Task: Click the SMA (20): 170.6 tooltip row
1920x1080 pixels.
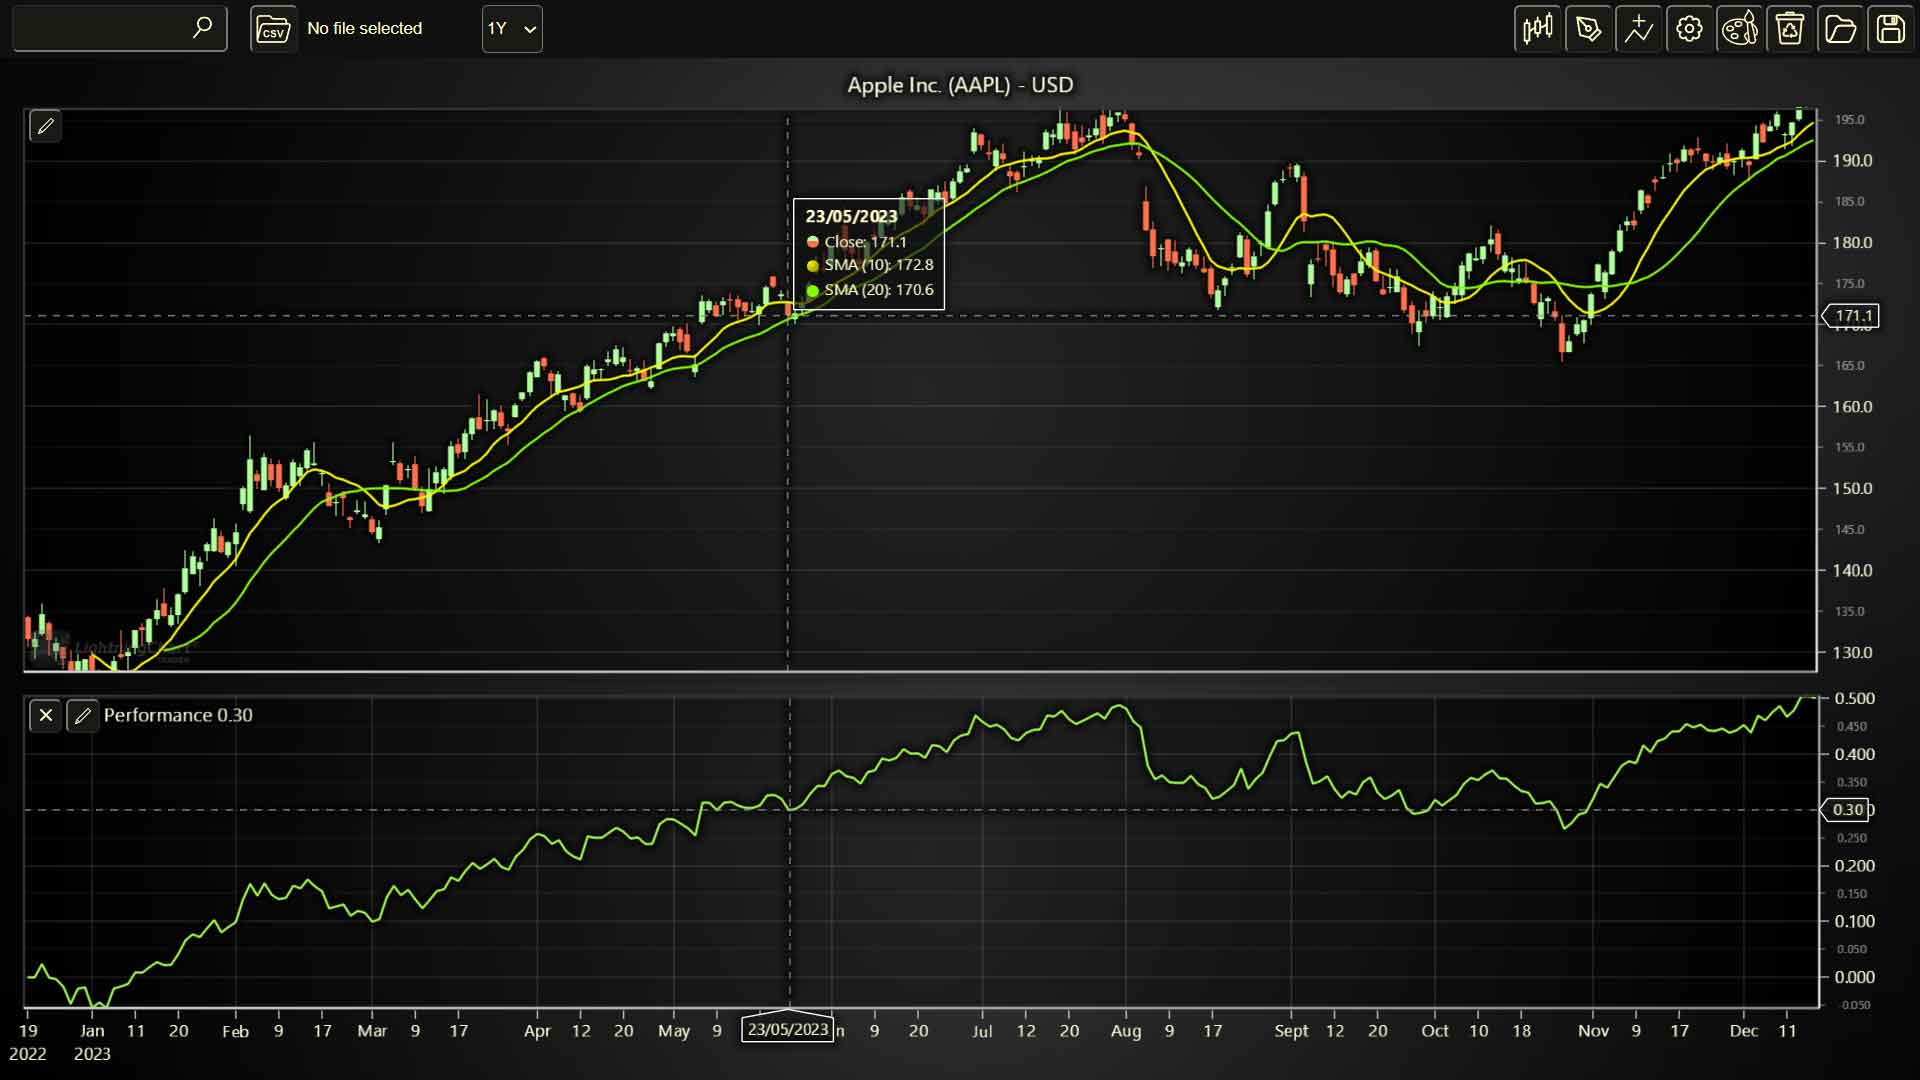Action: coord(870,290)
